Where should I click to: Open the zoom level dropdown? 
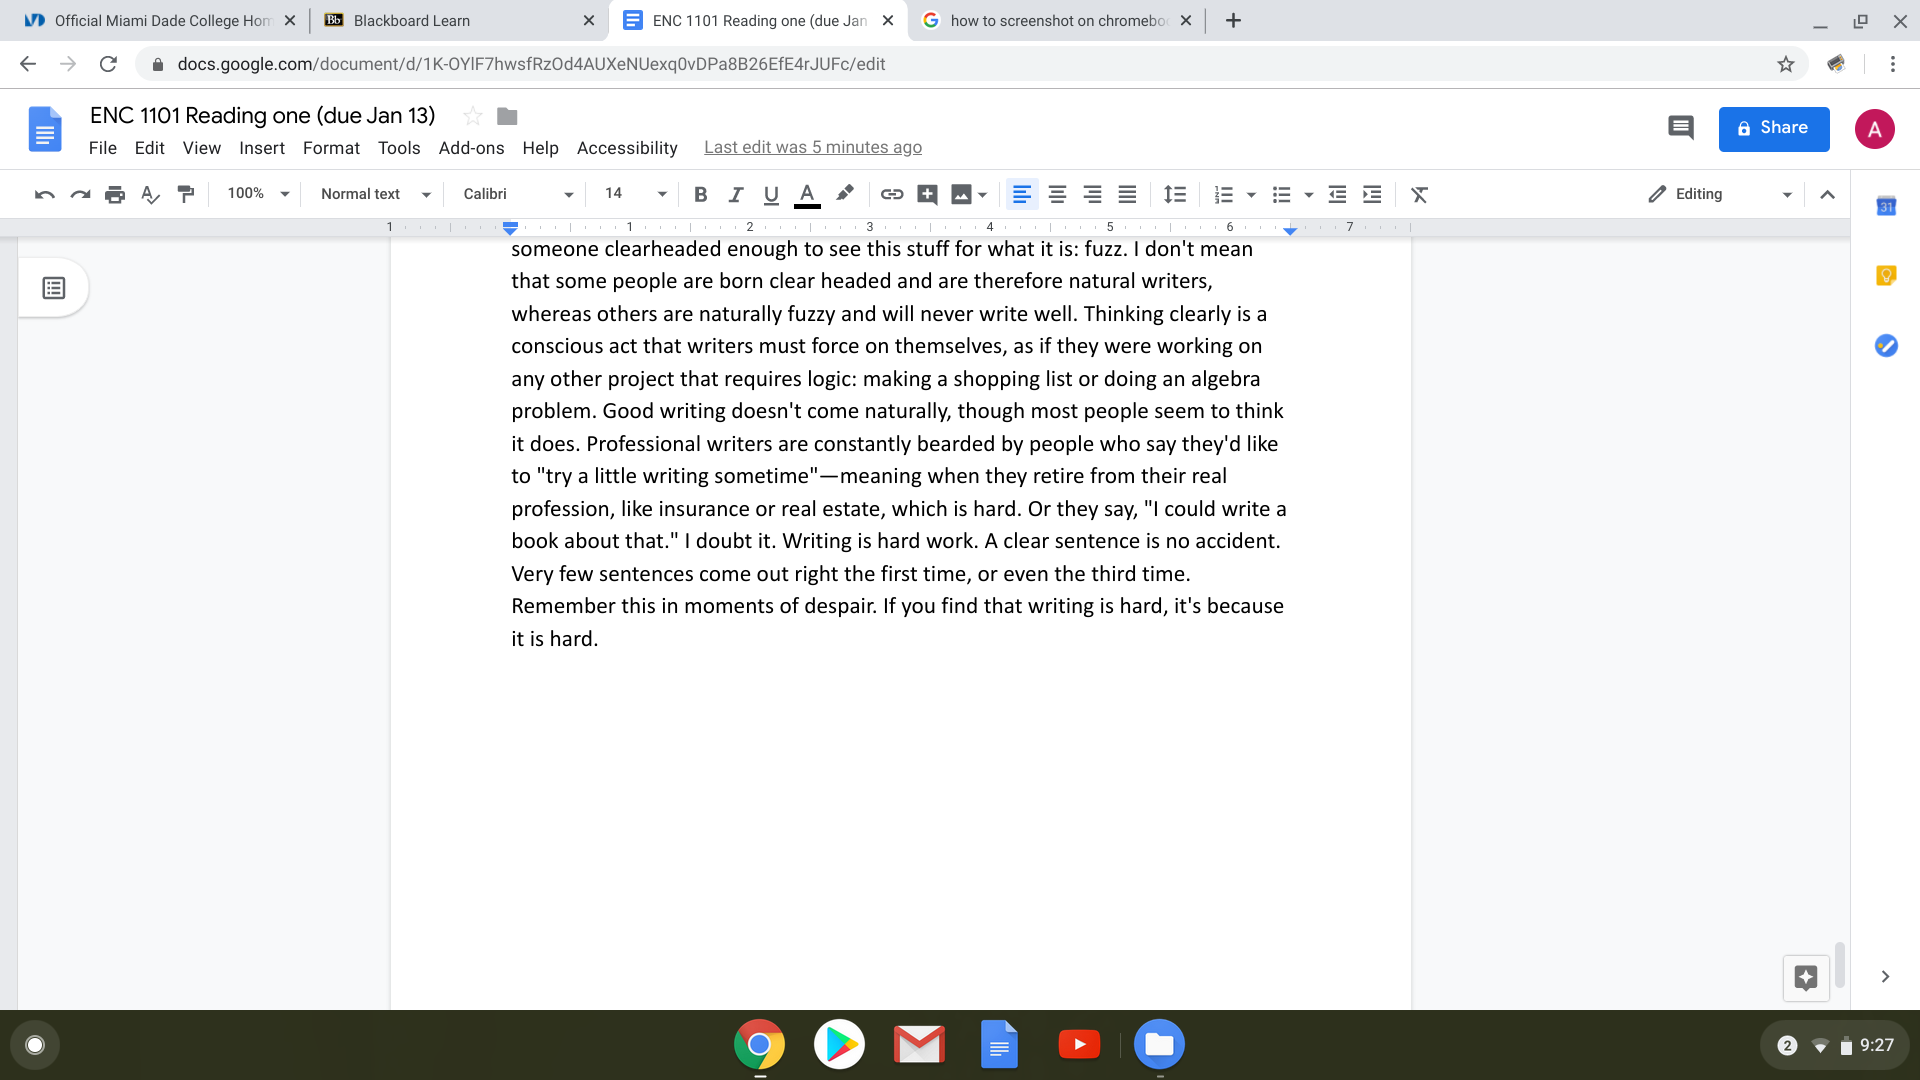pyautogui.click(x=258, y=194)
